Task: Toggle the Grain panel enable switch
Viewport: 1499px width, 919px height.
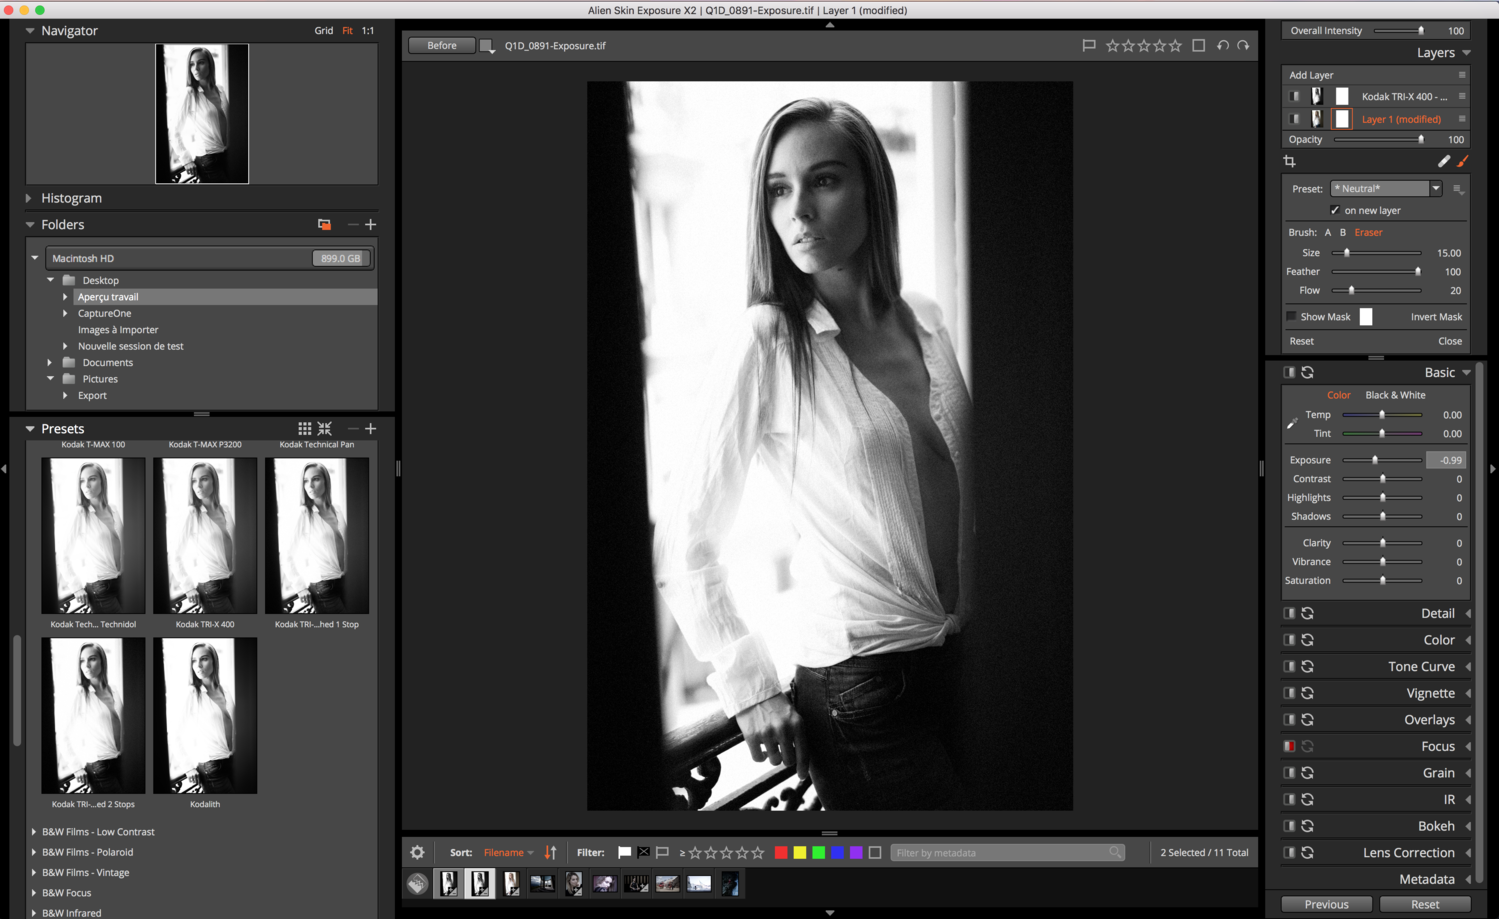Action: (1289, 773)
